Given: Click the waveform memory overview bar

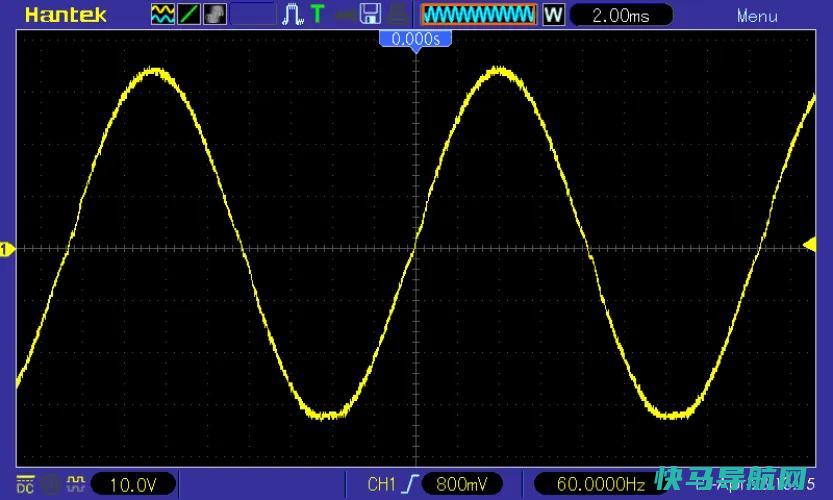Looking at the screenshot, I should click(x=479, y=15).
